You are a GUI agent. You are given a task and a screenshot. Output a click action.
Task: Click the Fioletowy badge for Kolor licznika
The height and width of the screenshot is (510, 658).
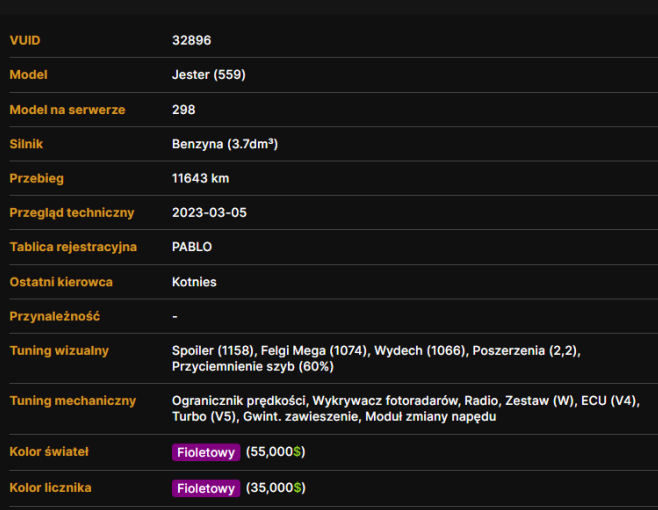(206, 488)
